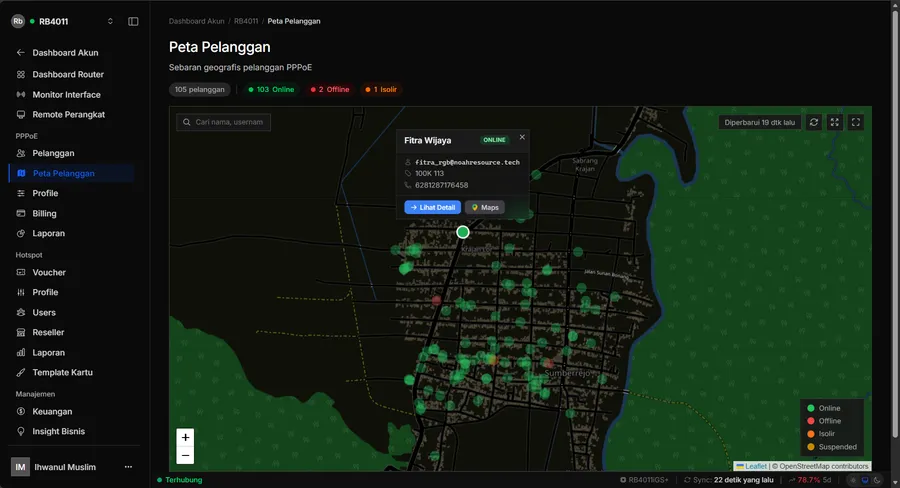The height and width of the screenshot is (488, 900).
Task: Click the Remote Perangkat monitor icon
Action: point(21,114)
